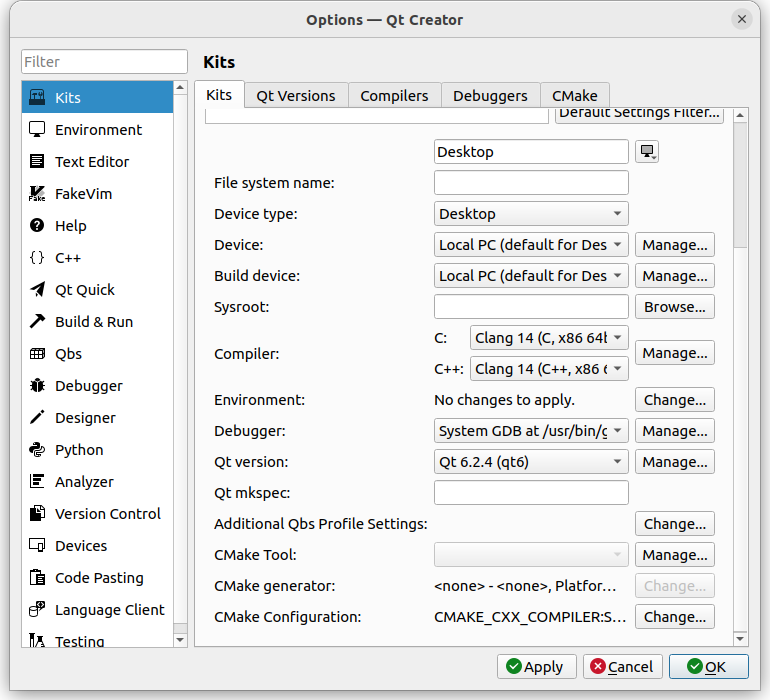Change the CMake Configuration
The height and width of the screenshot is (700, 770).
[675, 616]
